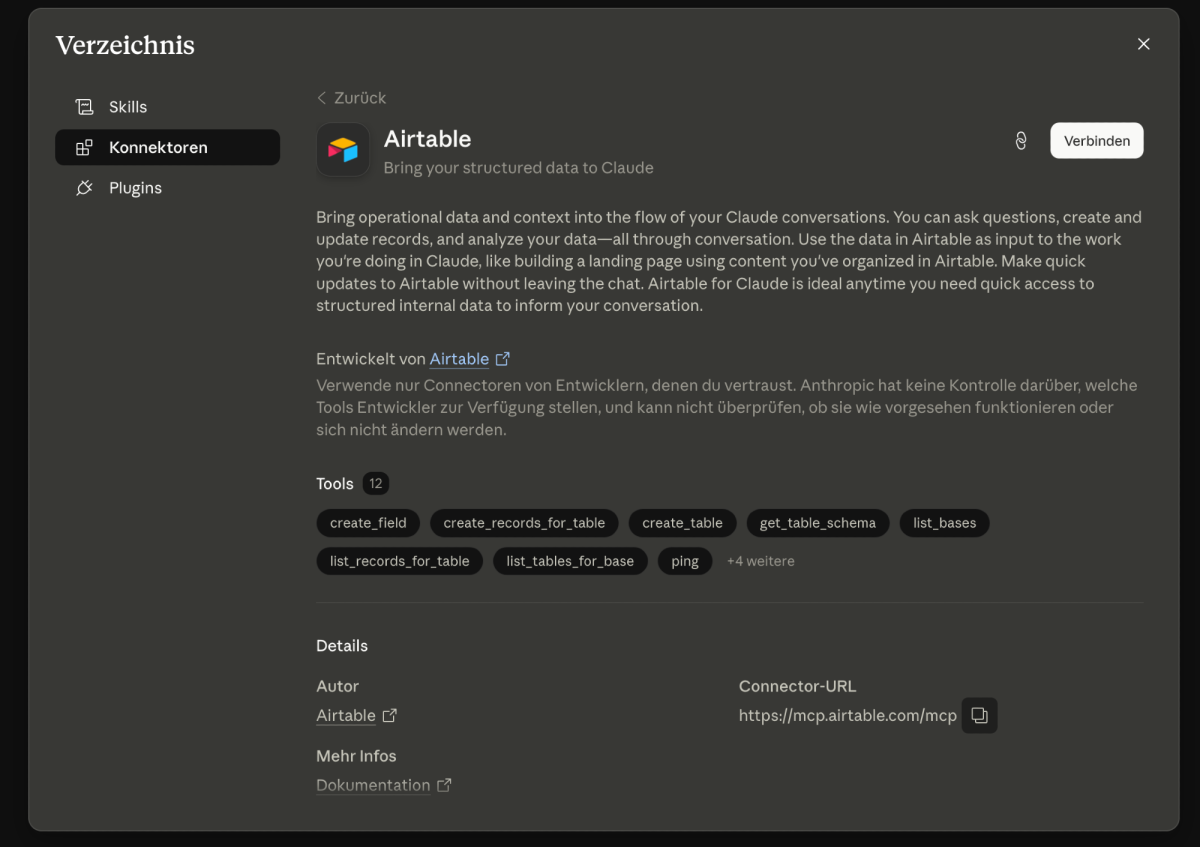
Task: Click the Airtable connector title
Action: [427, 139]
